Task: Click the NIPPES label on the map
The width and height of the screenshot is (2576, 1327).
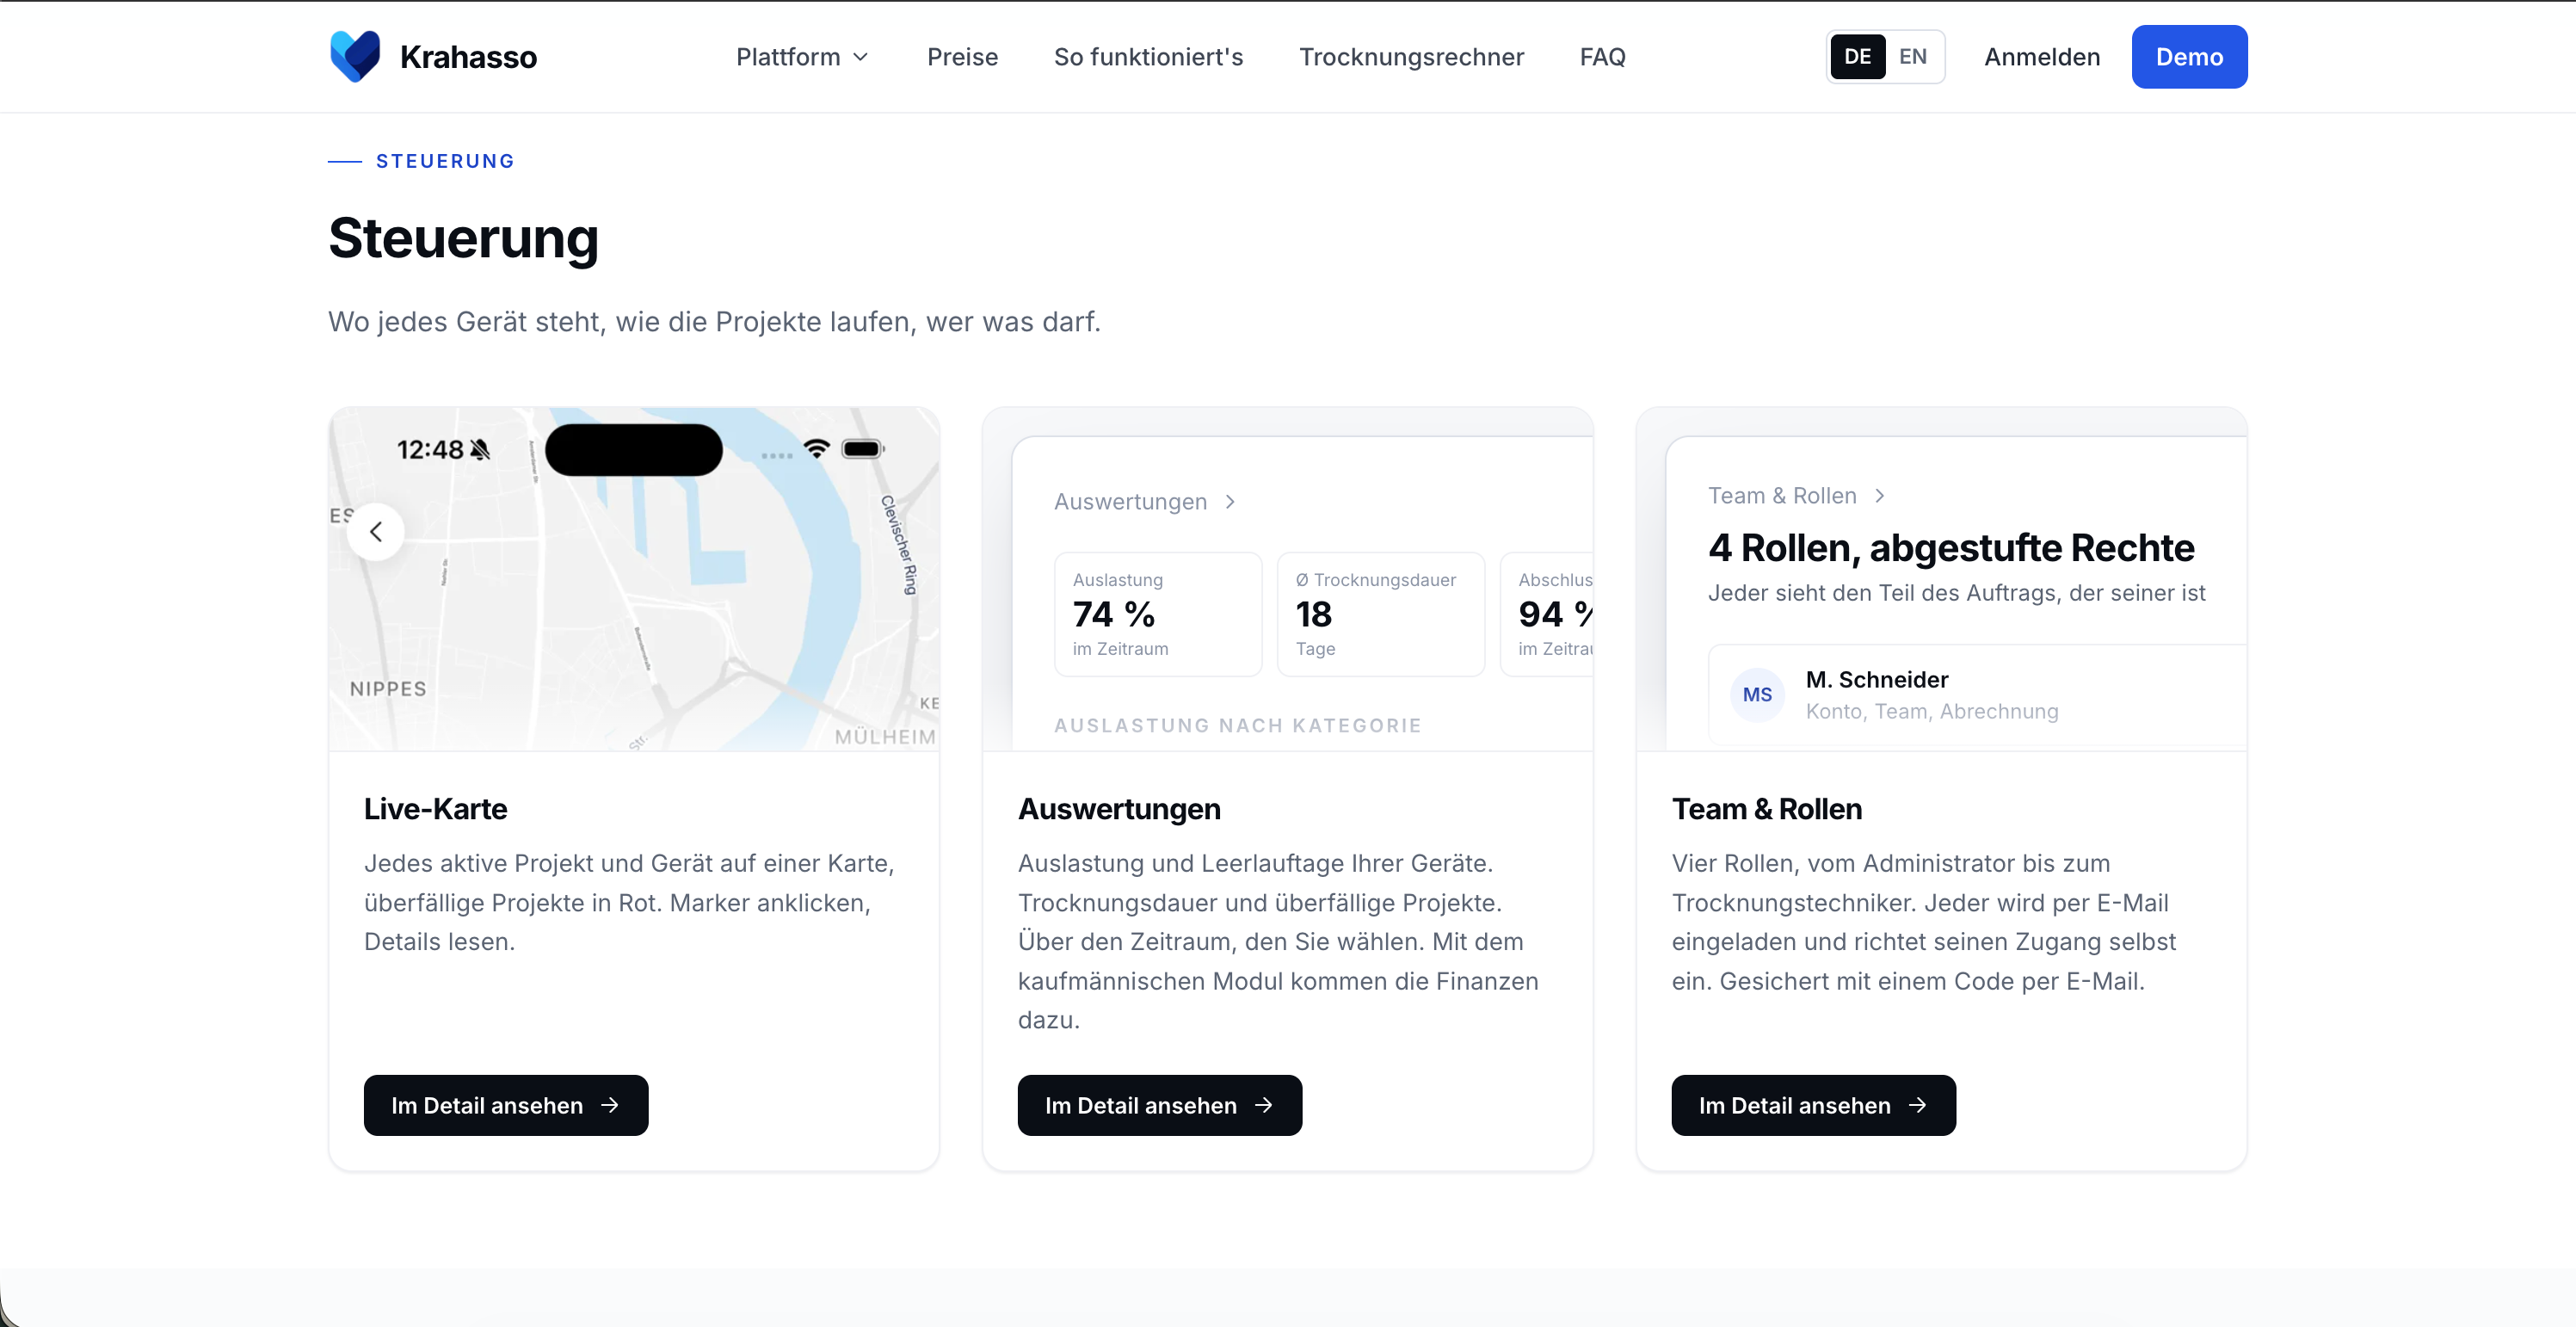Action: click(388, 688)
